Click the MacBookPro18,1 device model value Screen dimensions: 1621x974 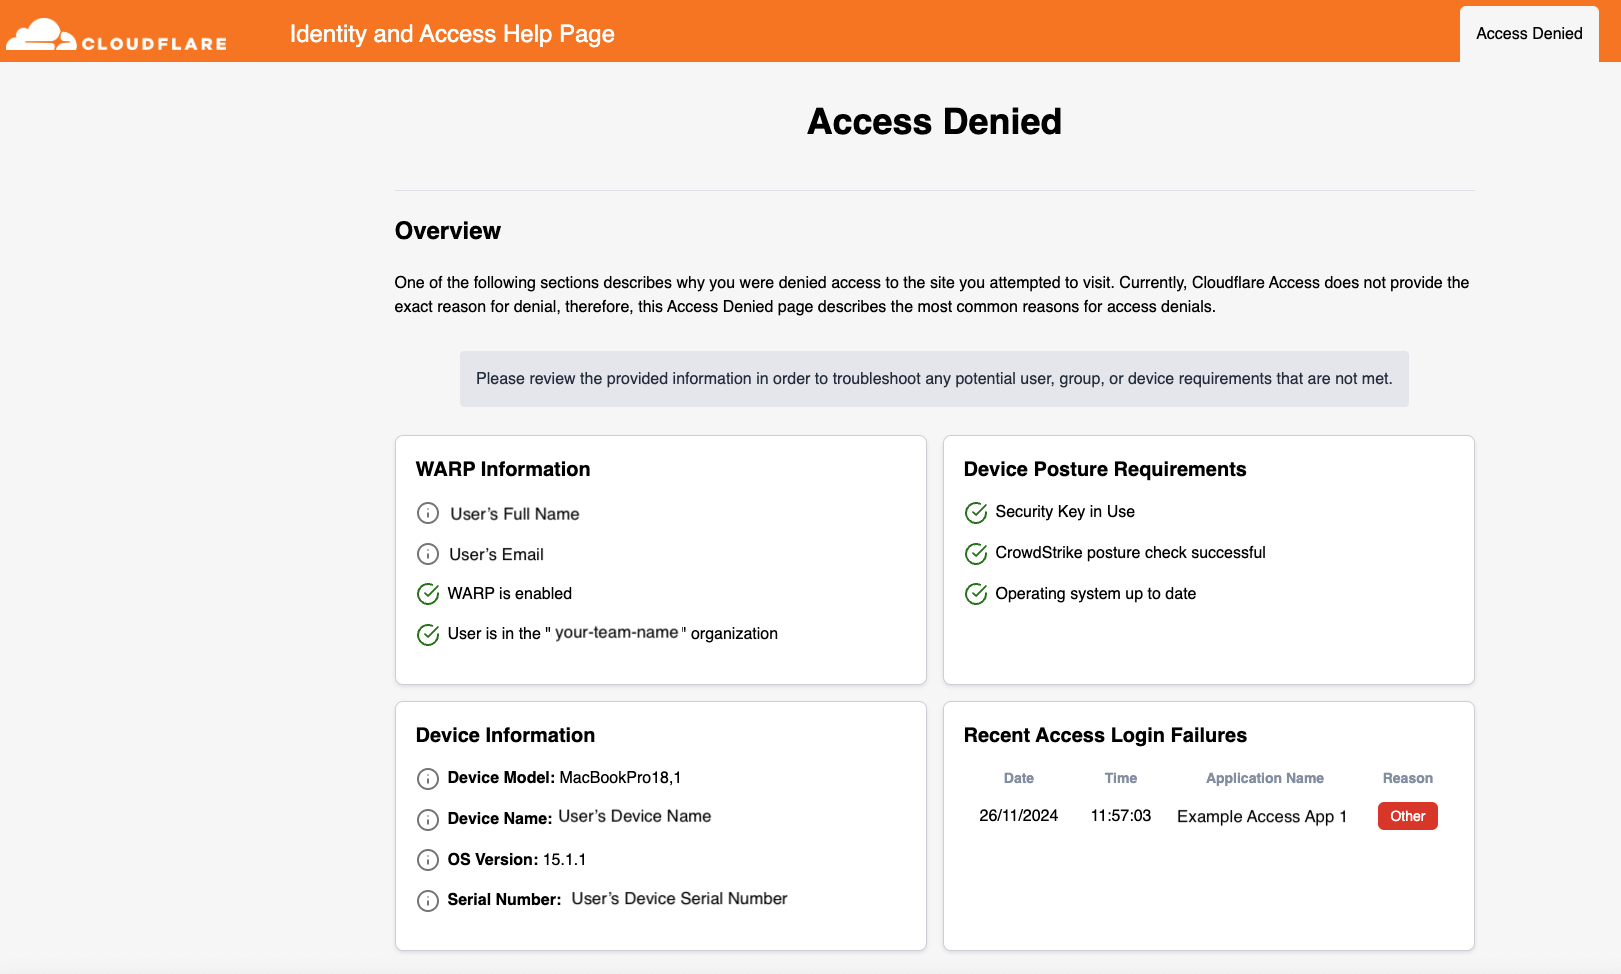(620, 778)
